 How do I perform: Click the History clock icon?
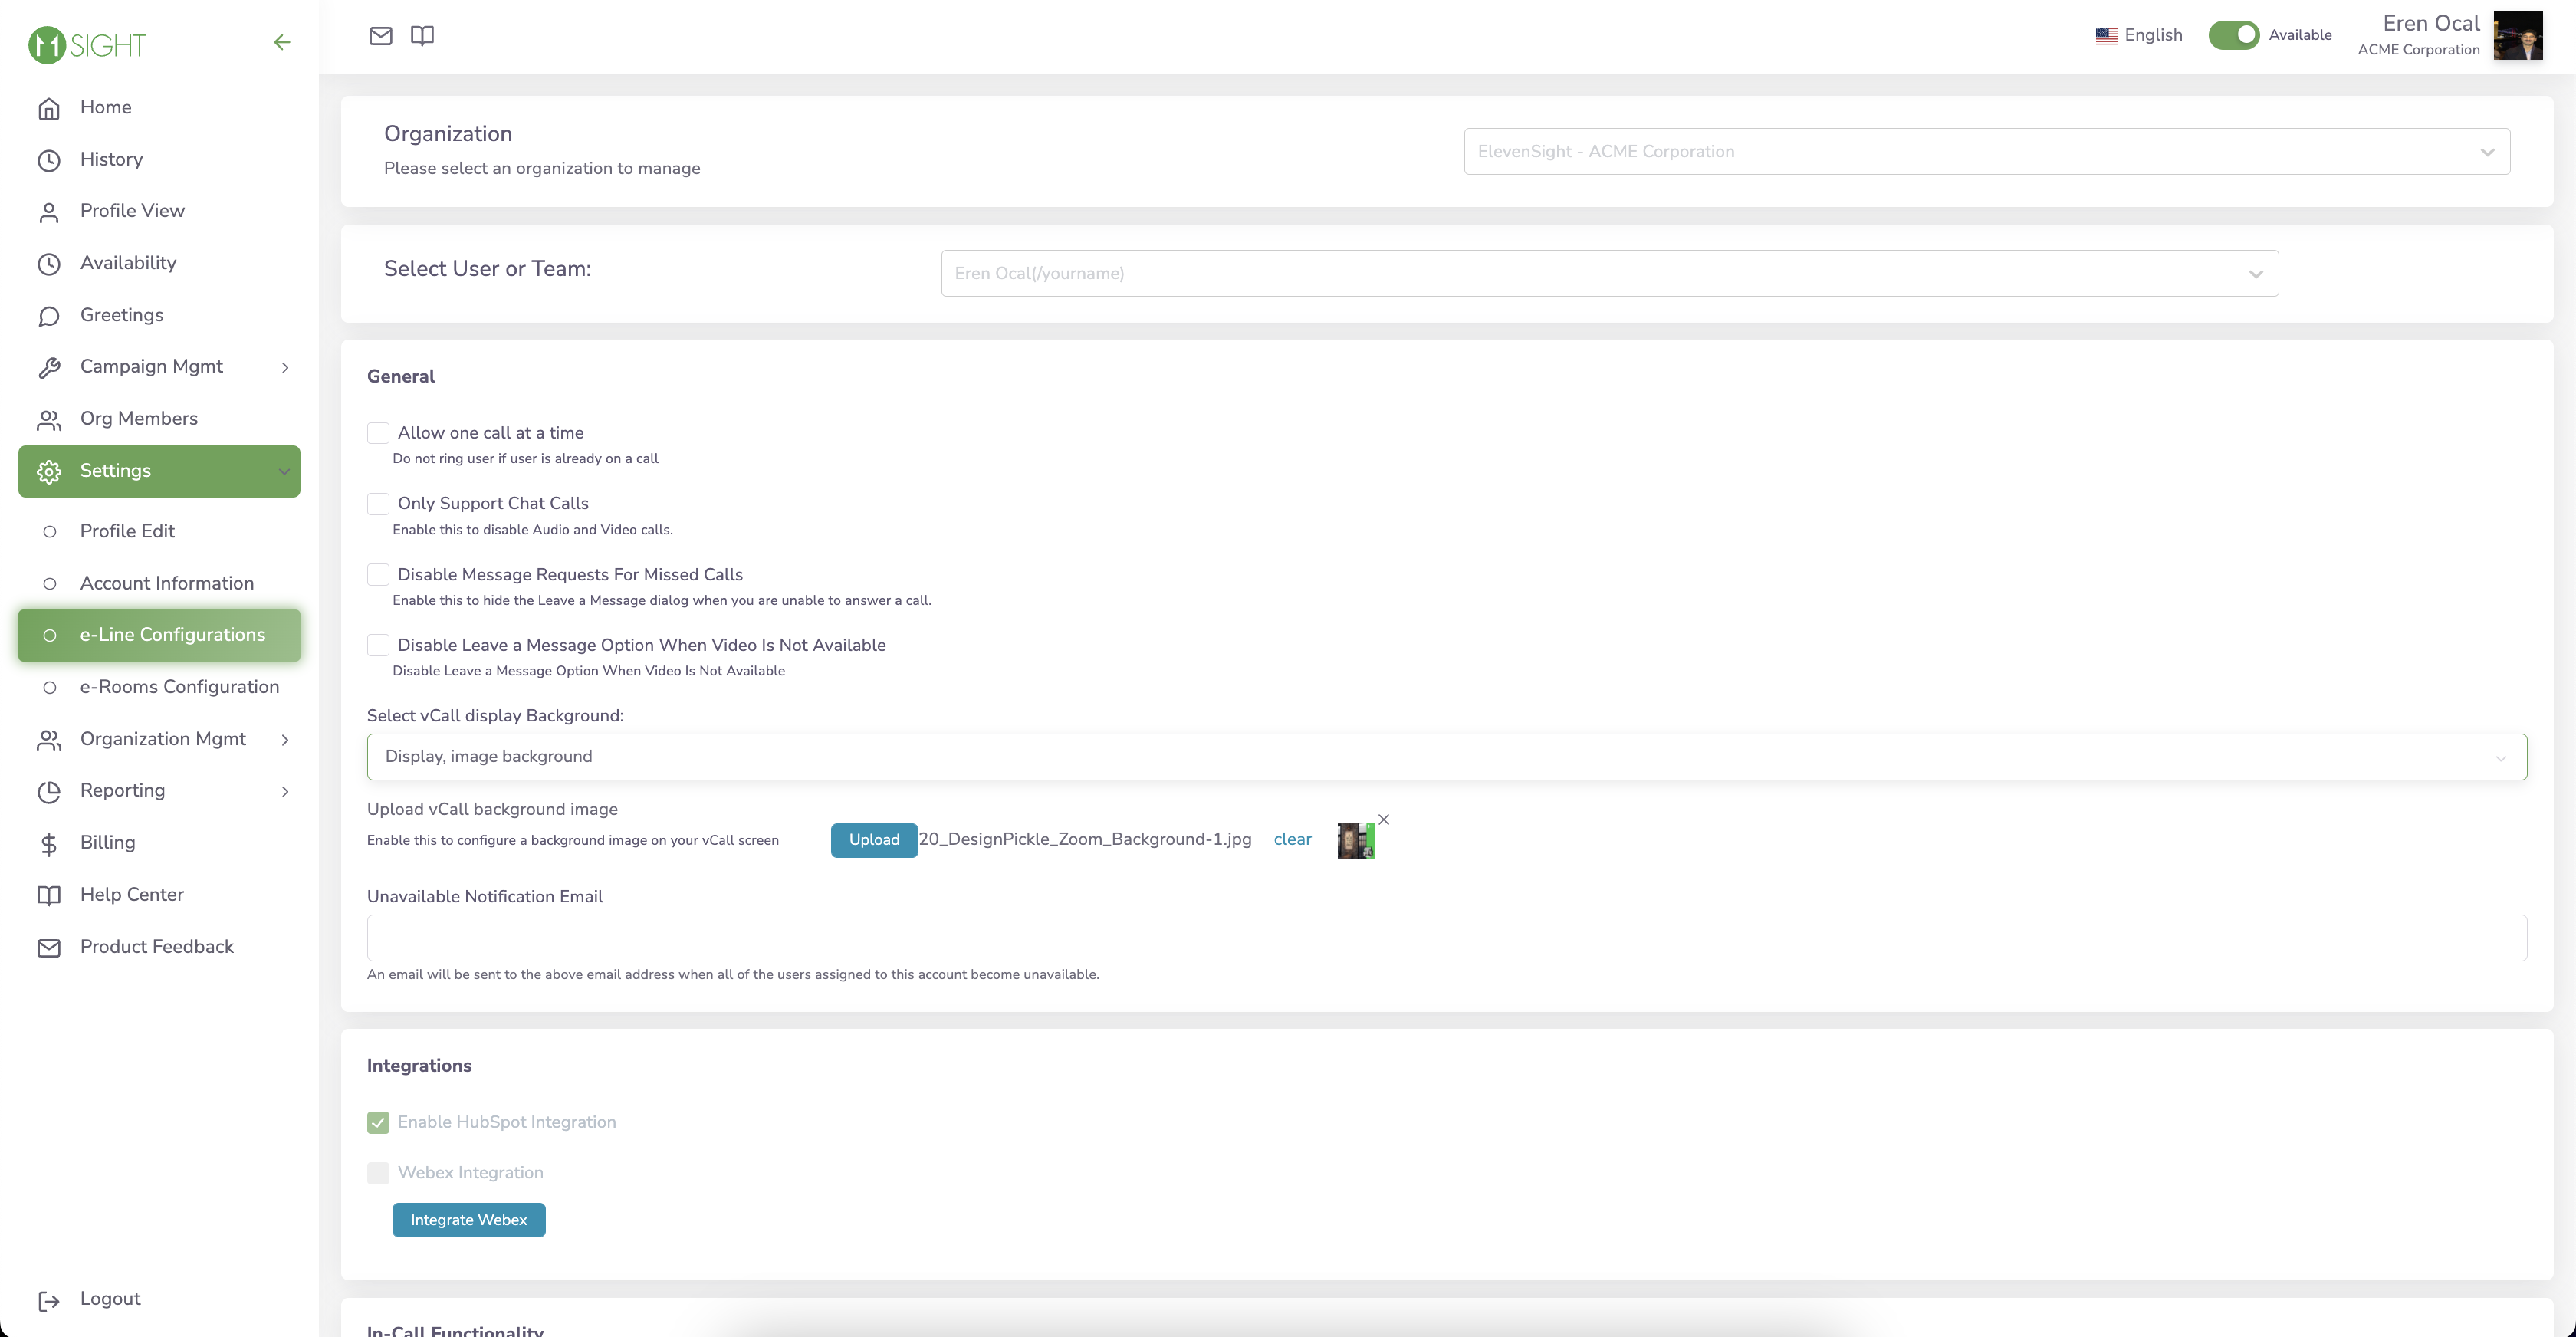(49, 160)
